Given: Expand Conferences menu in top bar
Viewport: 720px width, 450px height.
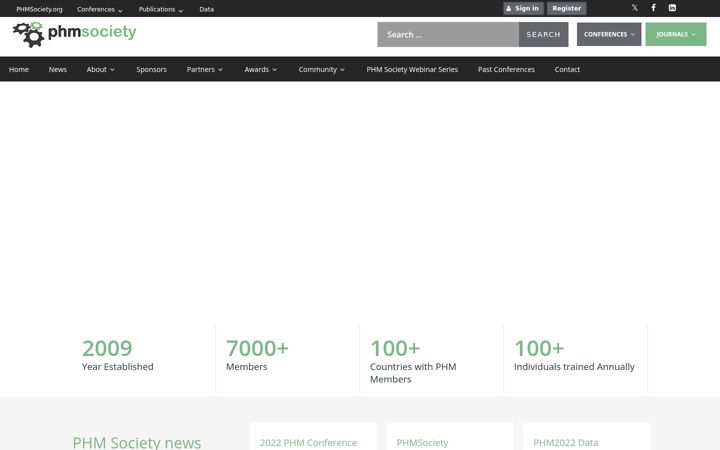Looking at the screenshot, I should (x=100, y=9).
